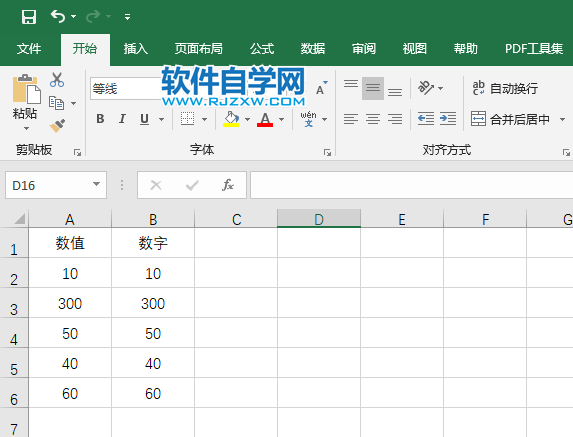Open the 帮助 tab
This screenshot has height=437, width=573.
466,49
